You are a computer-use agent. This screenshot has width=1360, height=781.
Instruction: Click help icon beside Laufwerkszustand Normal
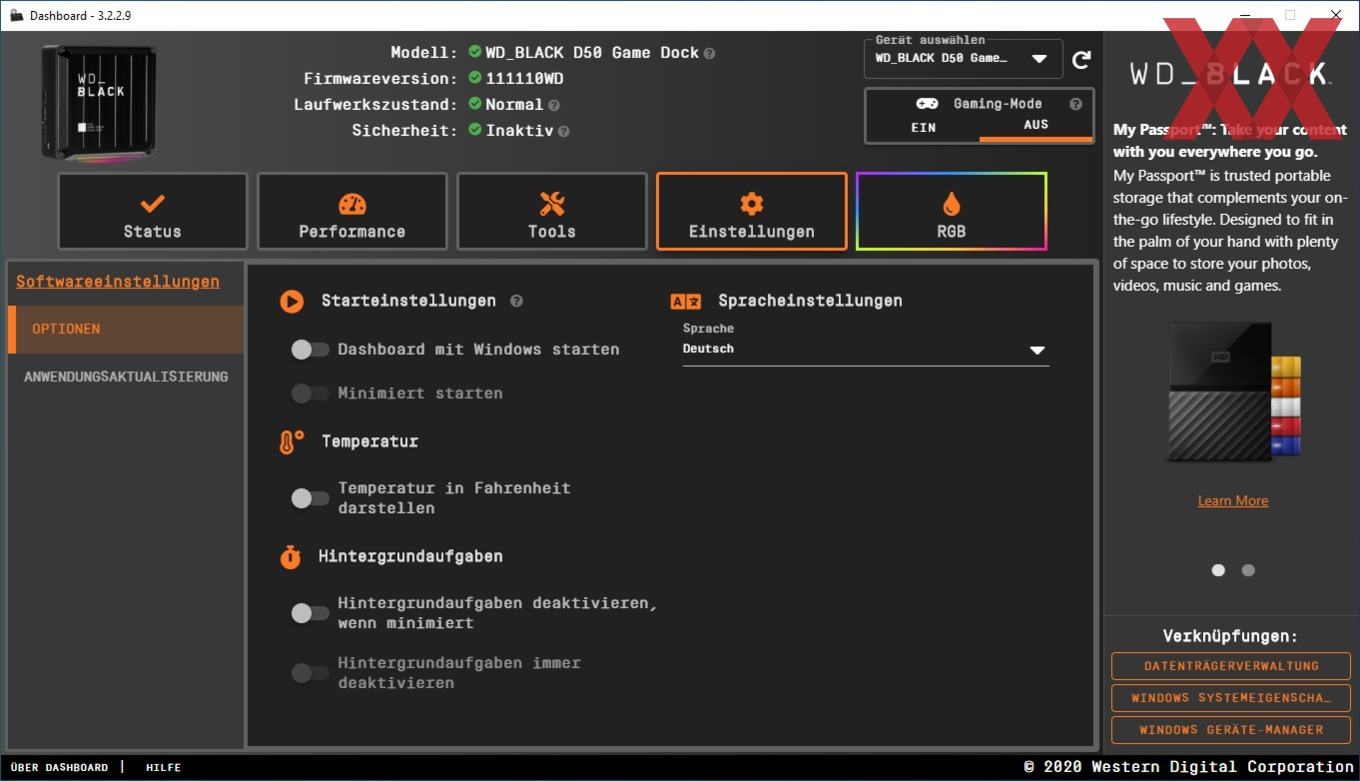(553, 105)
